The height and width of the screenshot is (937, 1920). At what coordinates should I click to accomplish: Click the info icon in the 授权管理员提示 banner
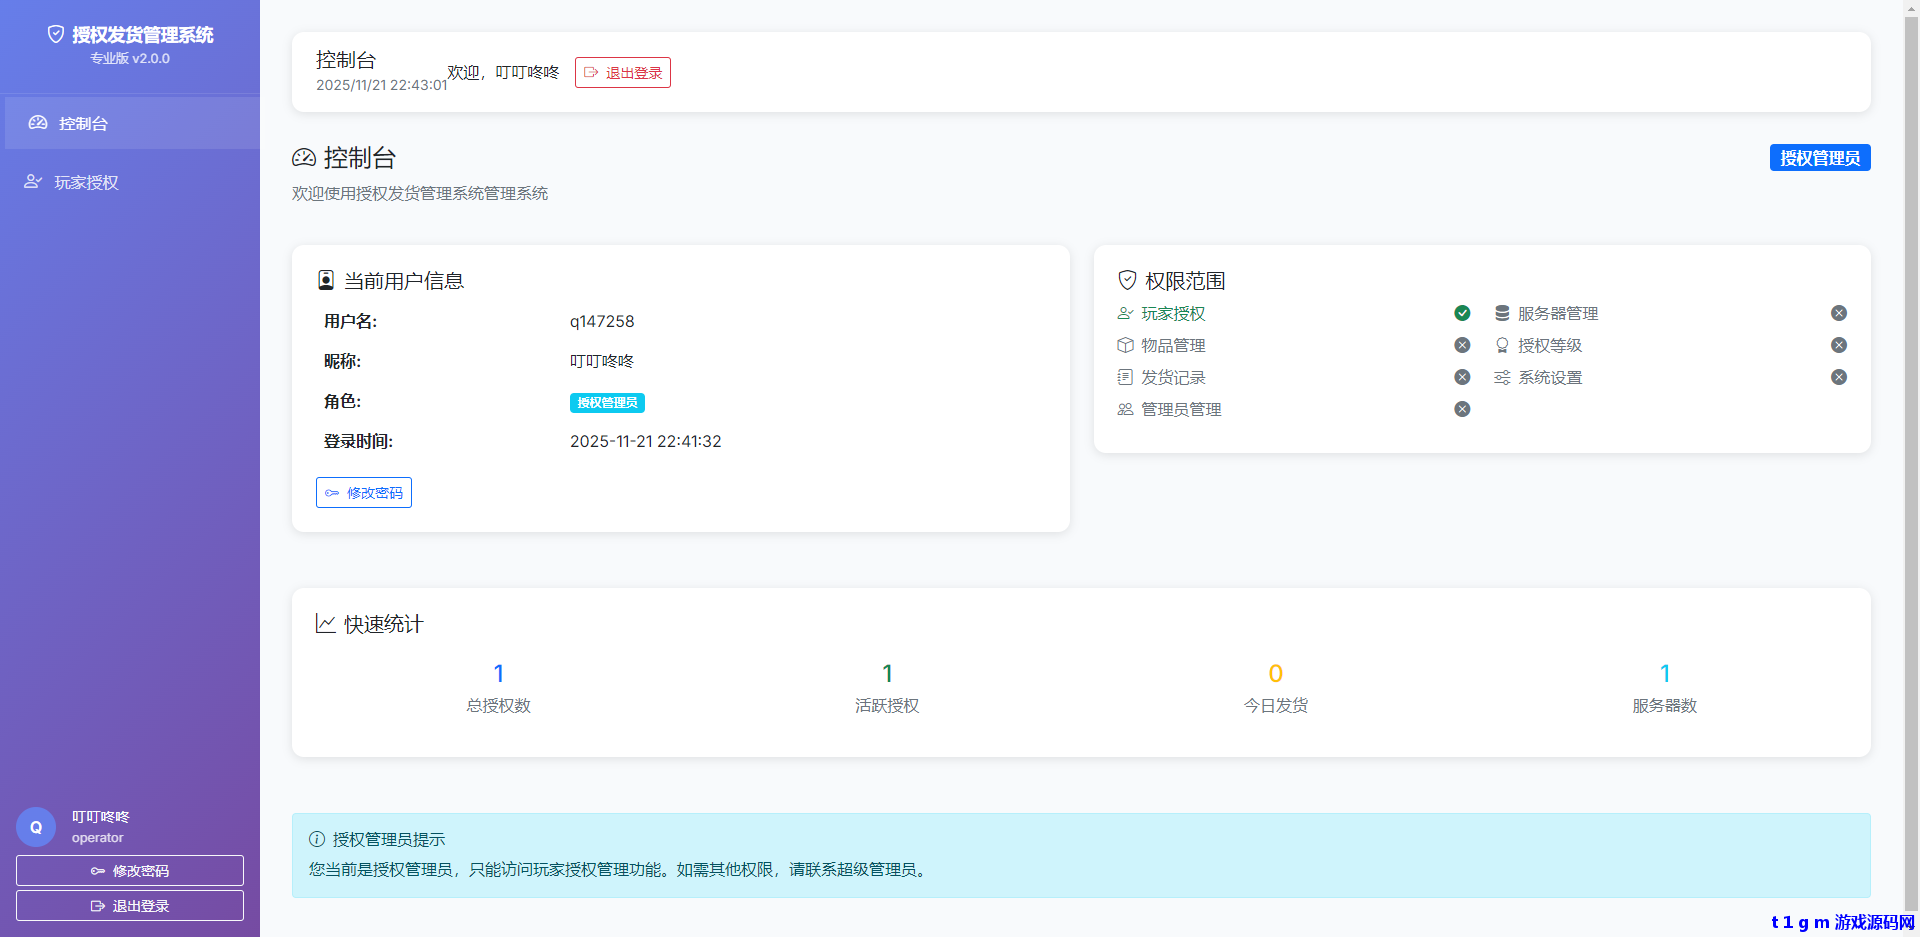click(315, 839)
